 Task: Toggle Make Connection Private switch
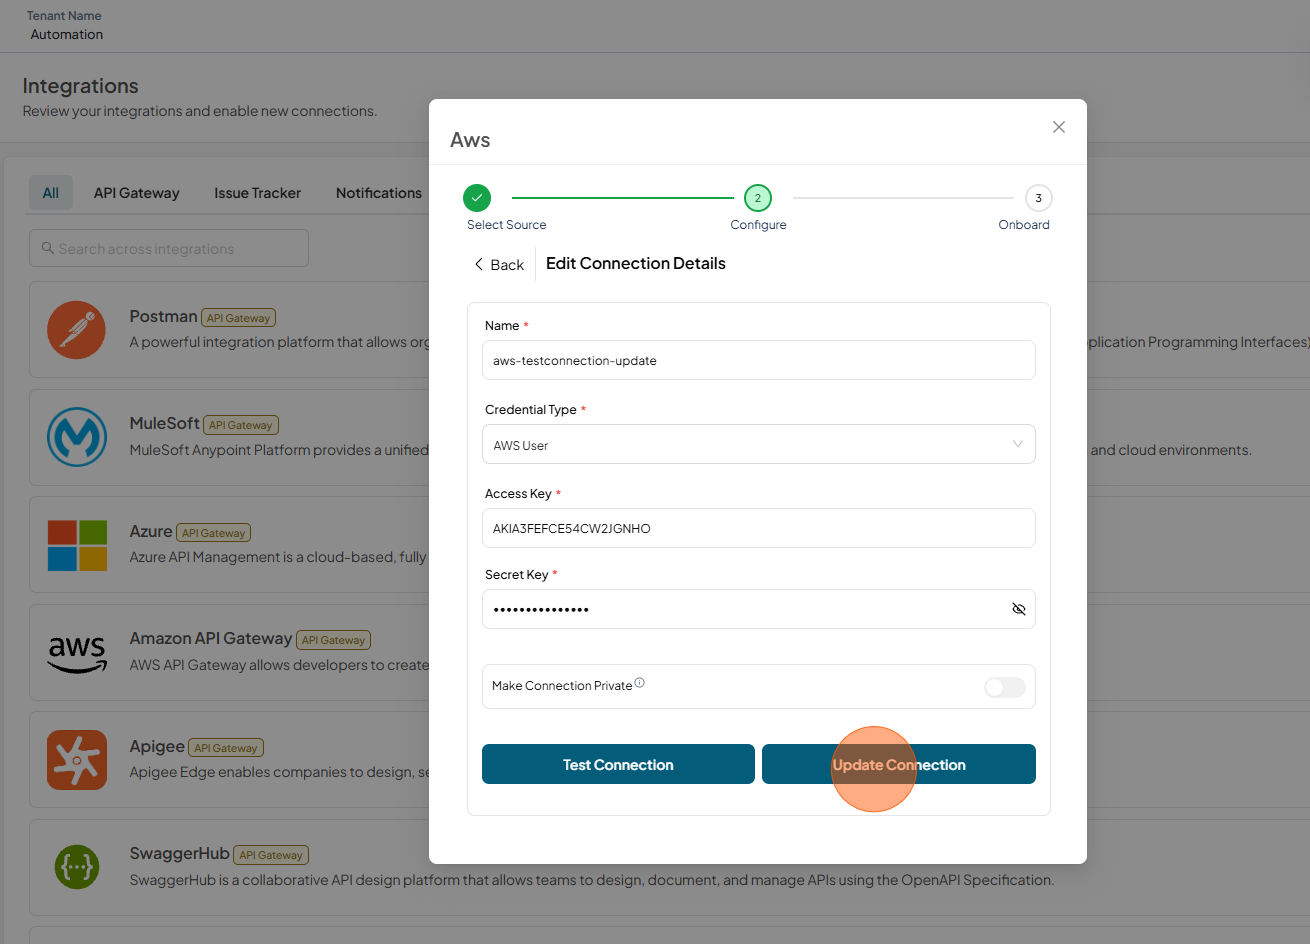pyautogui.click(x=1005, y=687)
